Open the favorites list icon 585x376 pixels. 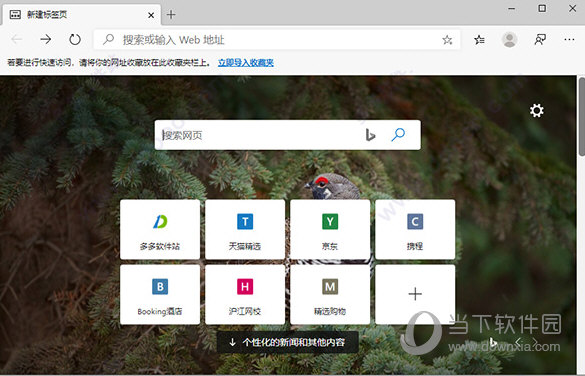pos(479,39)
